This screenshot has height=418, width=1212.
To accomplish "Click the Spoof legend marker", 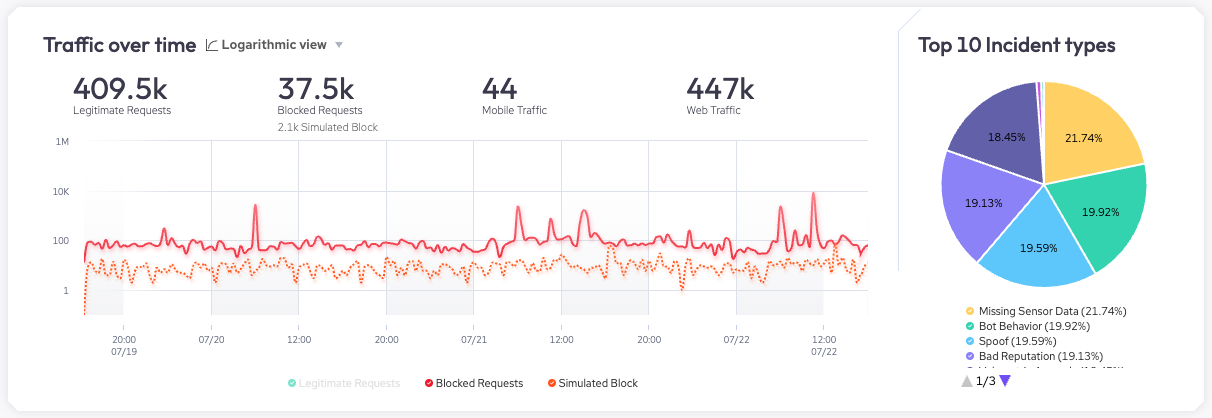I will tap(969, 340).
